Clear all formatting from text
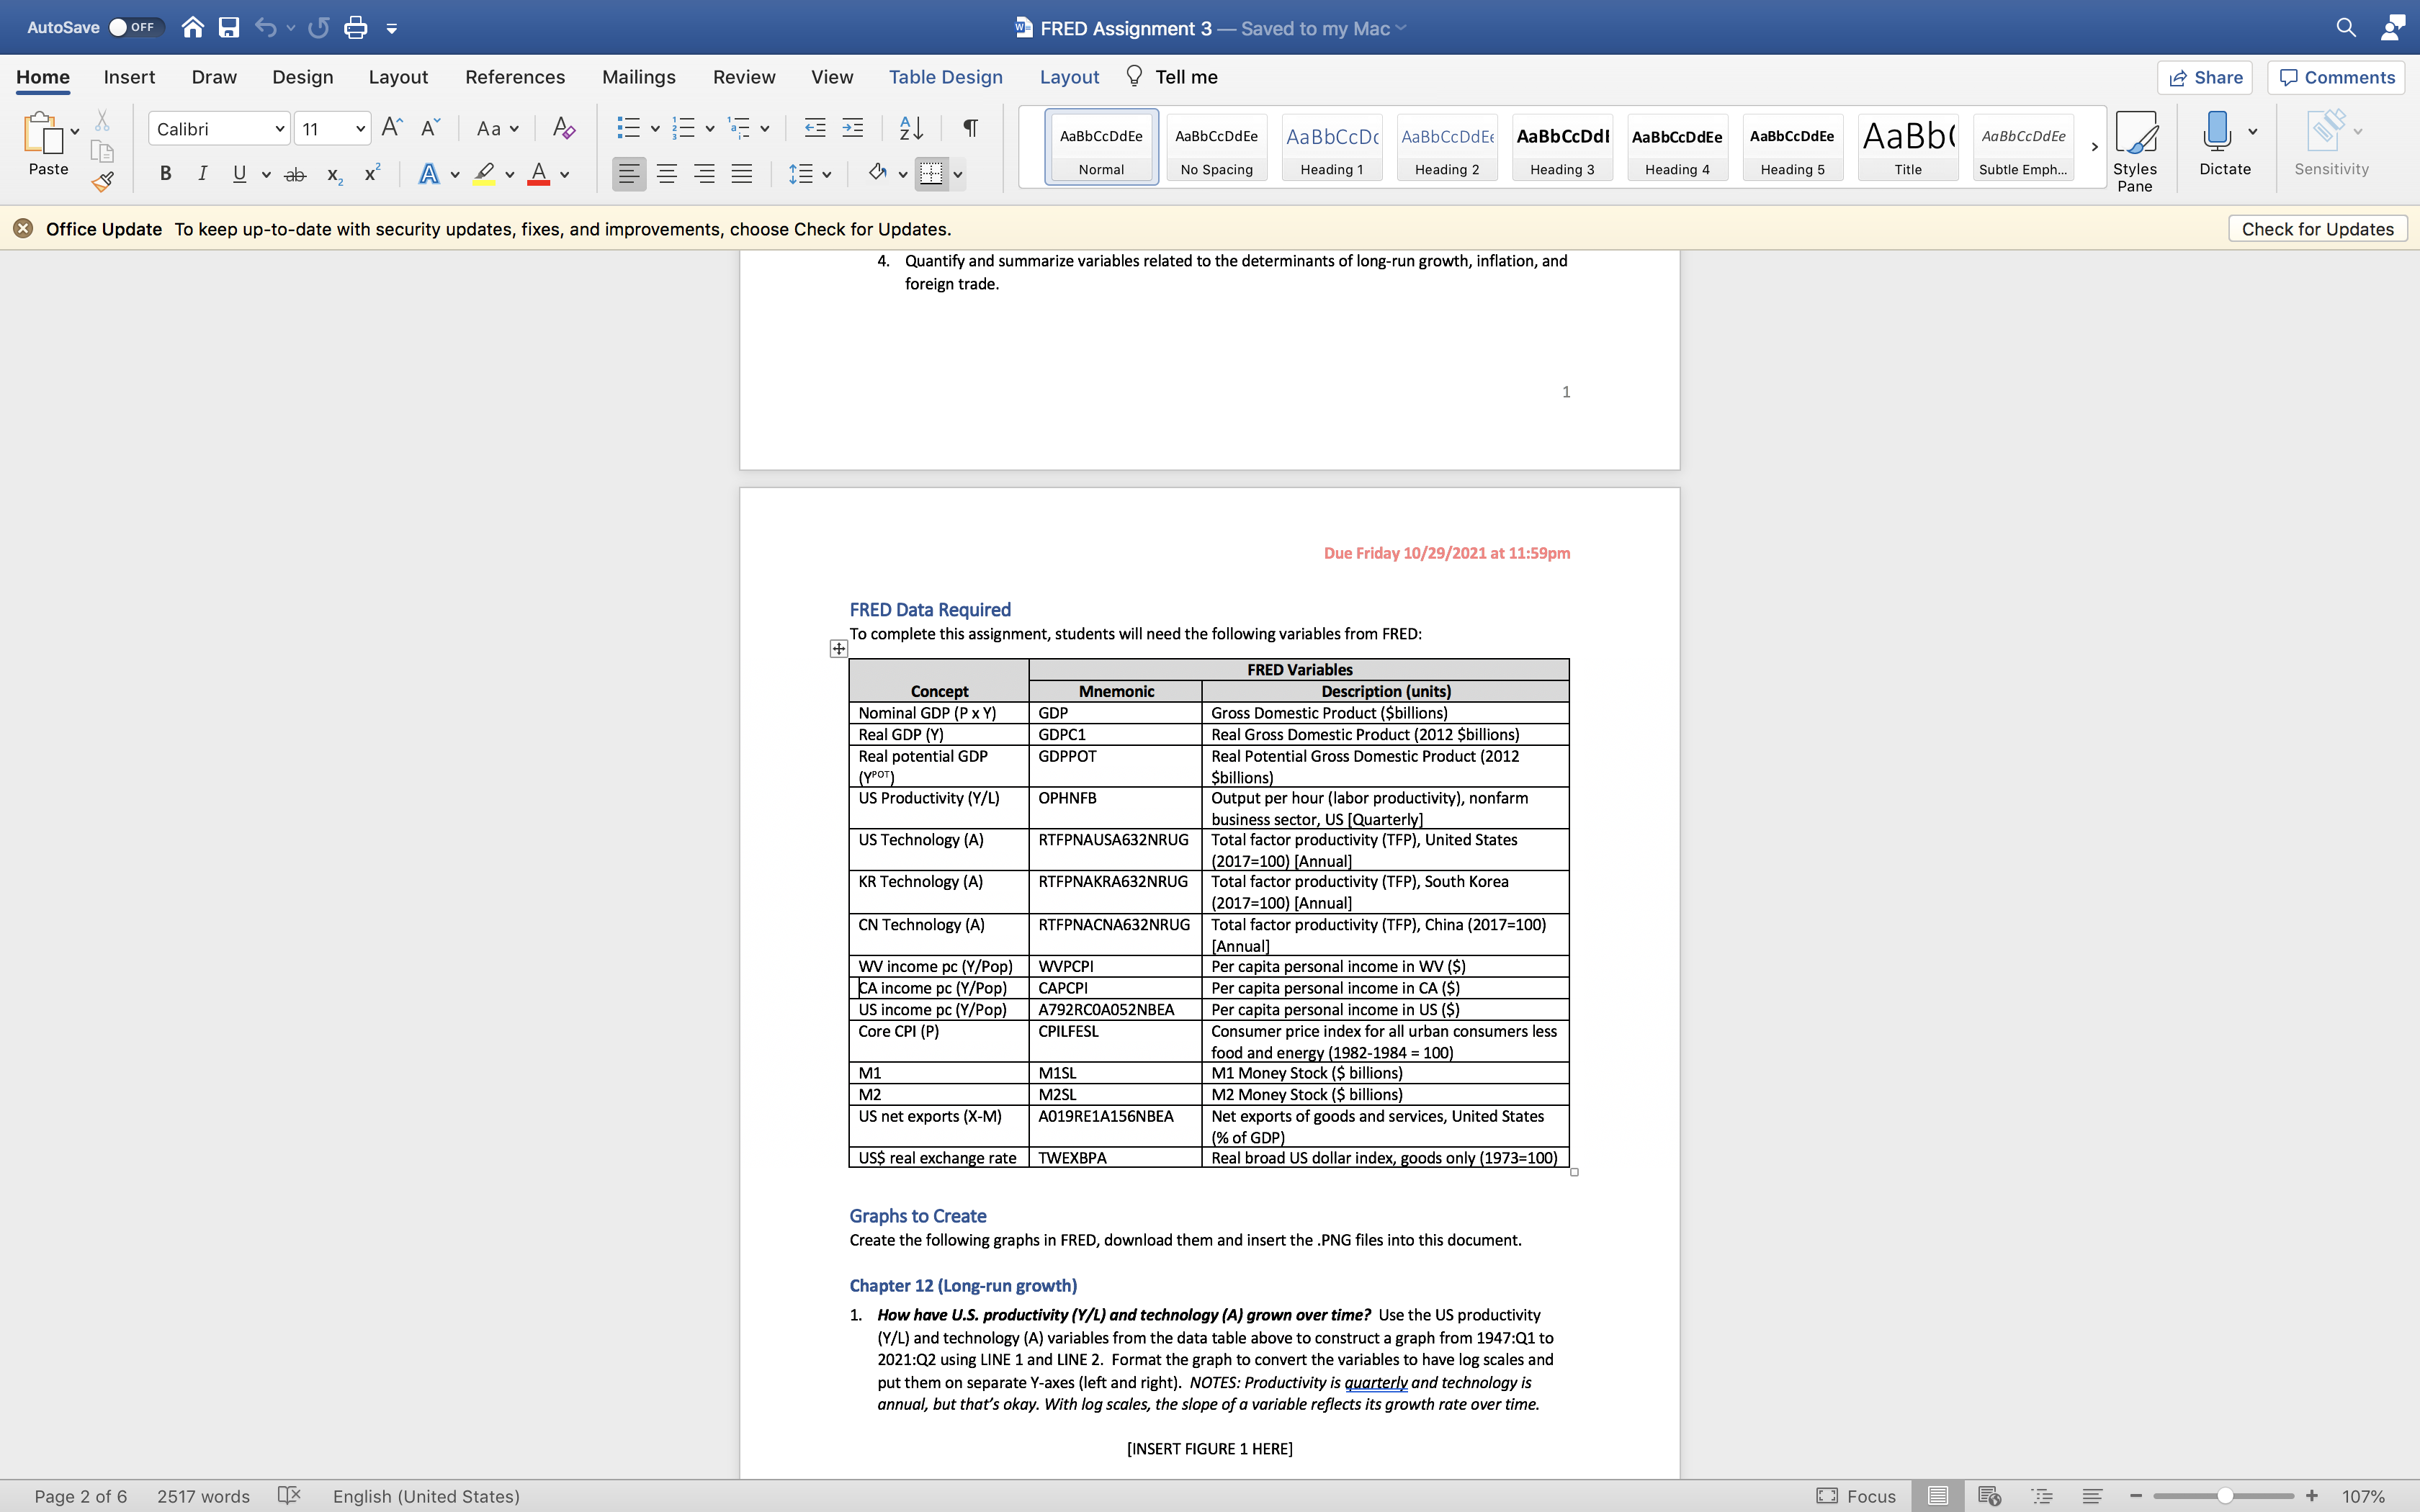 (x=563, y=128)
